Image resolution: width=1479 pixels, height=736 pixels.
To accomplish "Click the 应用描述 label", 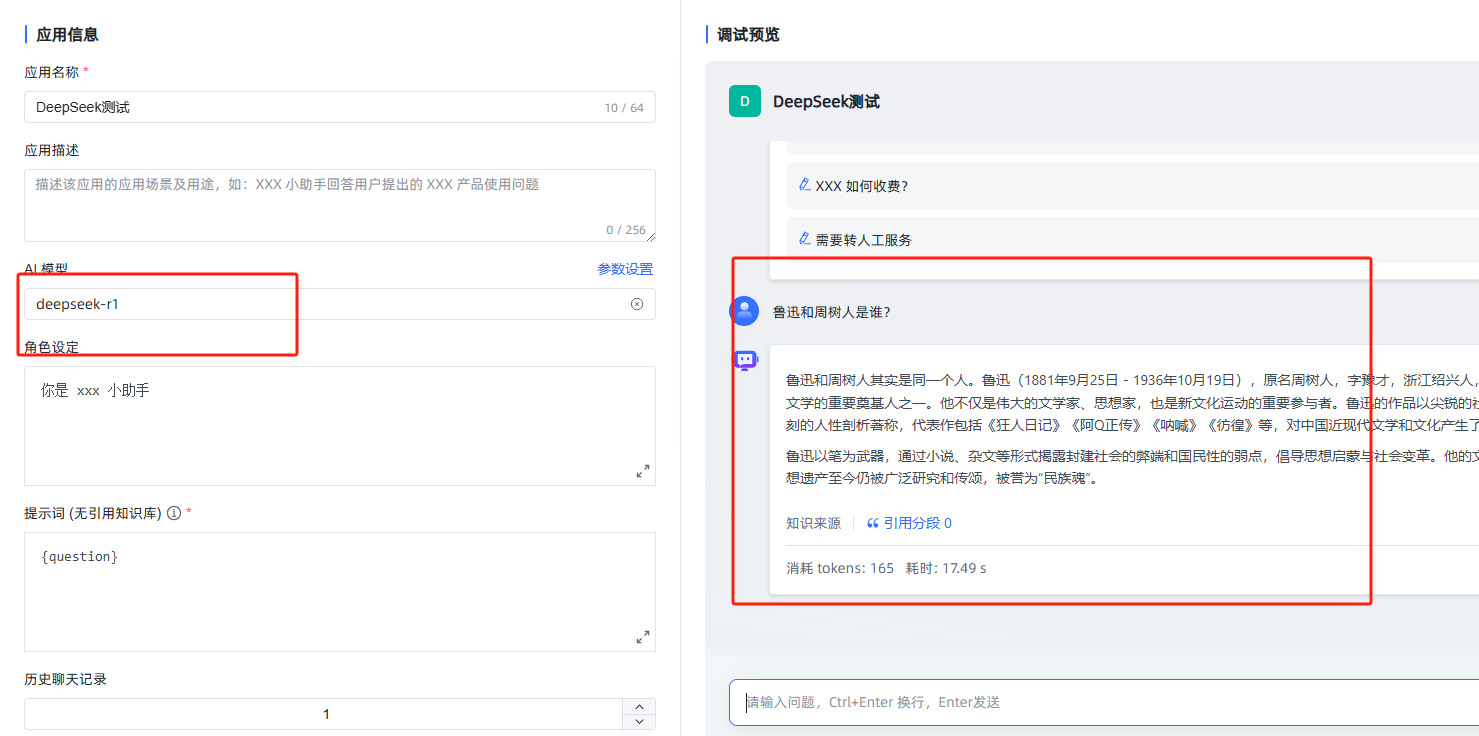I will (51, 150).
